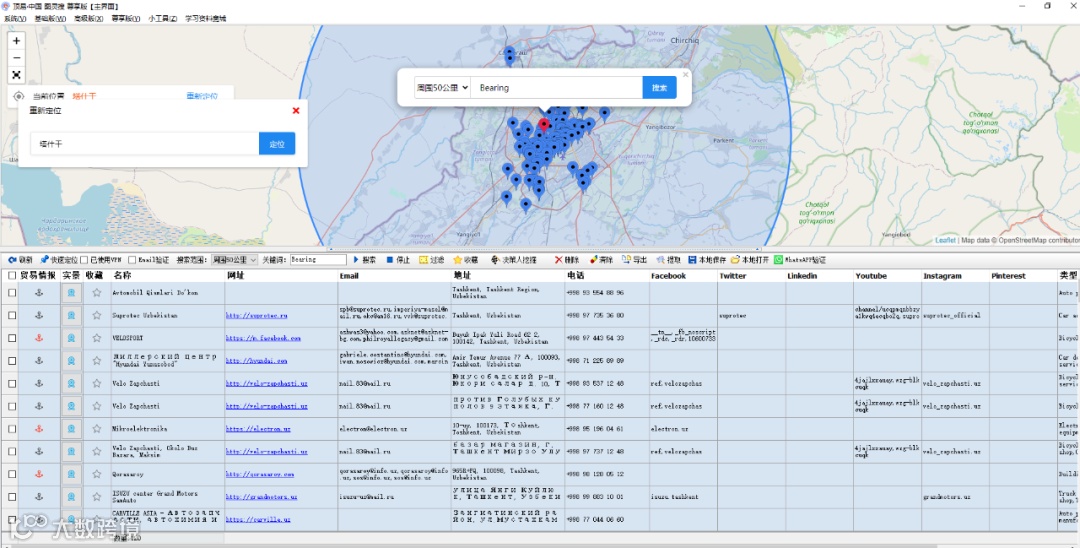1080x548 pixels.
Task: Open the 过滤 filter tool
Action: [432, 260]
